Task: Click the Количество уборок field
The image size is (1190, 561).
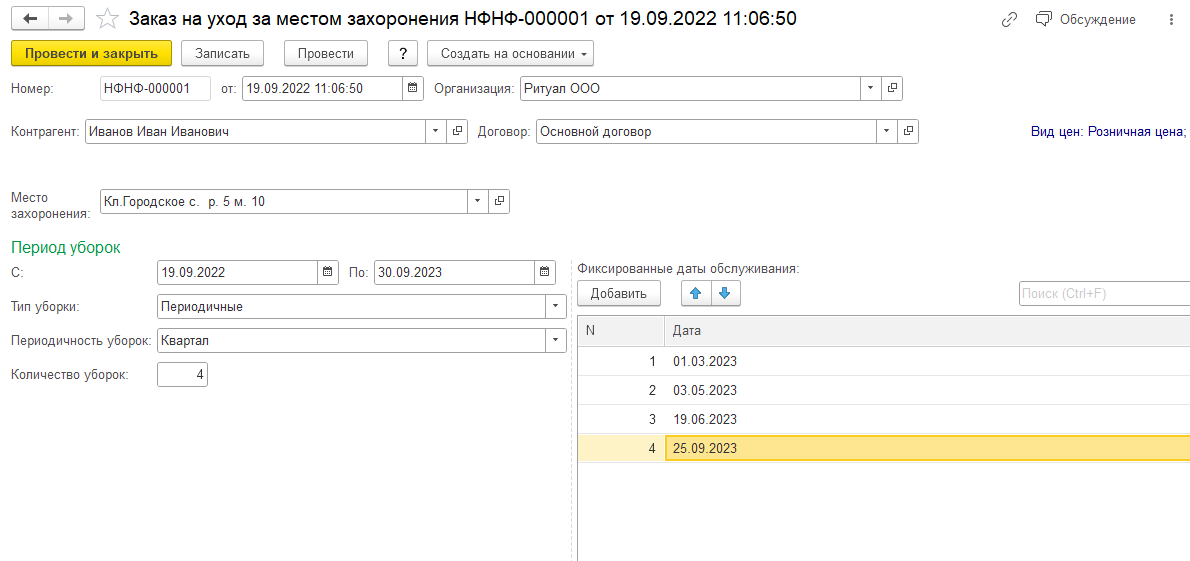Action: click(x=182, y=375)
